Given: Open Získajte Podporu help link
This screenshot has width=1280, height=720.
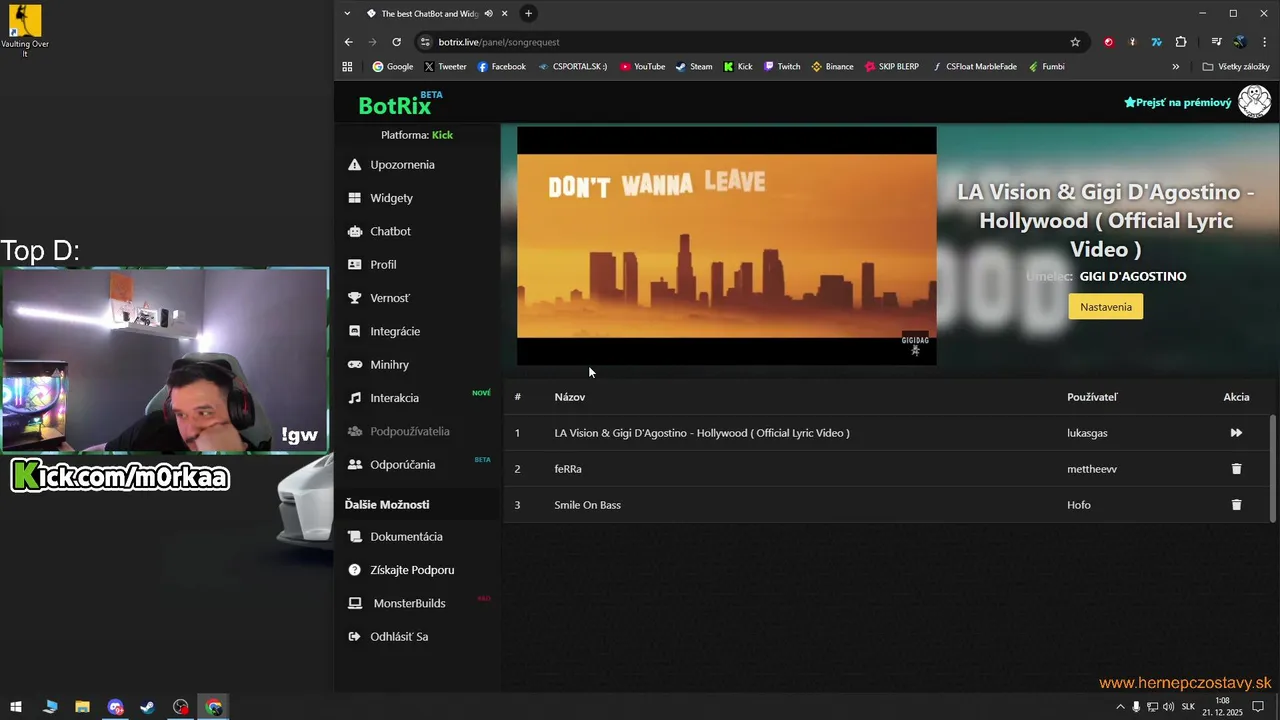Looking at the screenshot, I should (x=412, y=570).
